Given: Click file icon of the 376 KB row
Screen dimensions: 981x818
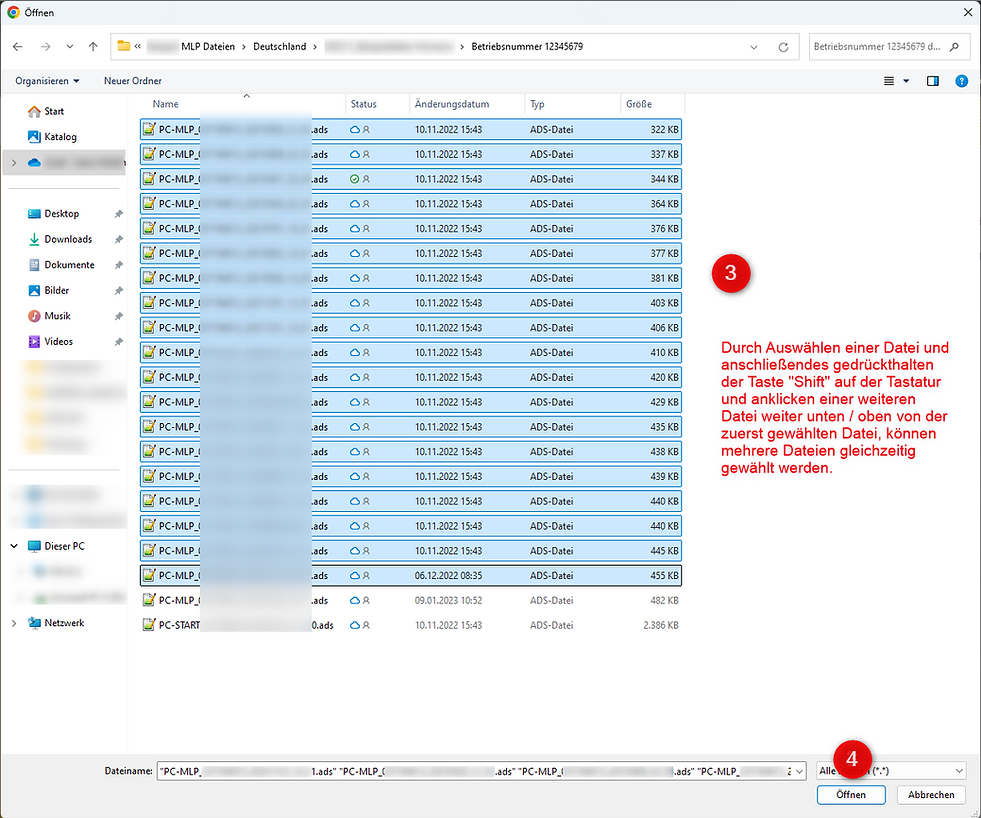Looking at the screenshot, I should point(149,228).
